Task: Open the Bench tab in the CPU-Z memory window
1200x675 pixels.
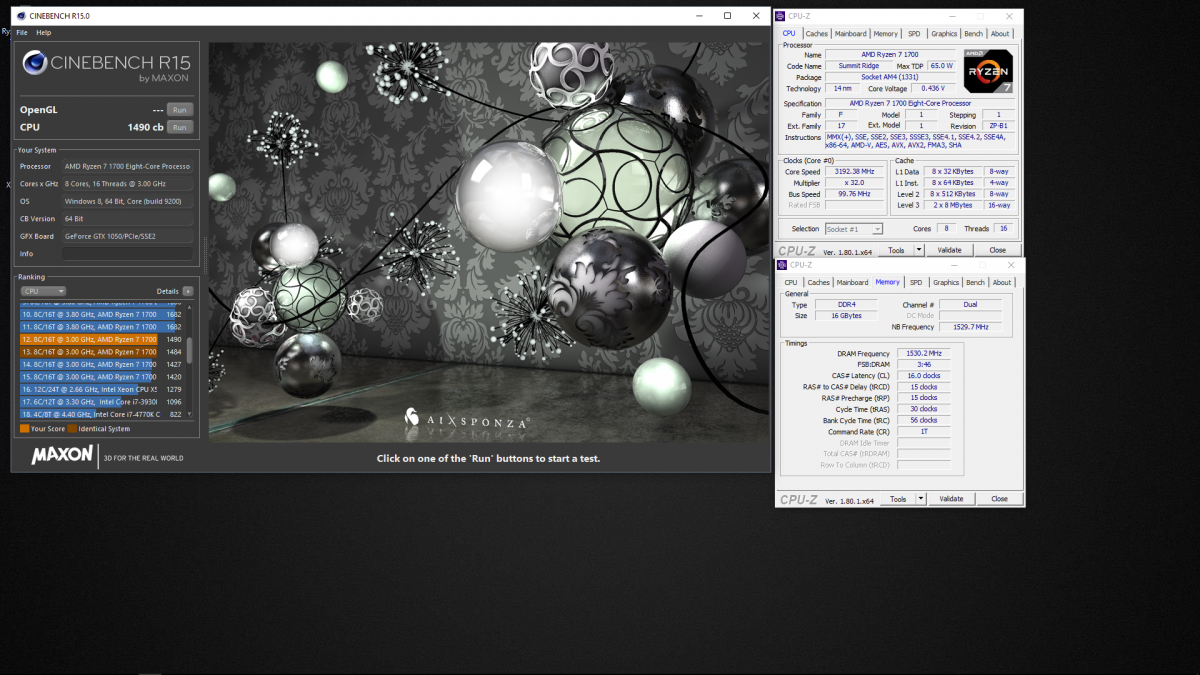Action: coord(975,283)
